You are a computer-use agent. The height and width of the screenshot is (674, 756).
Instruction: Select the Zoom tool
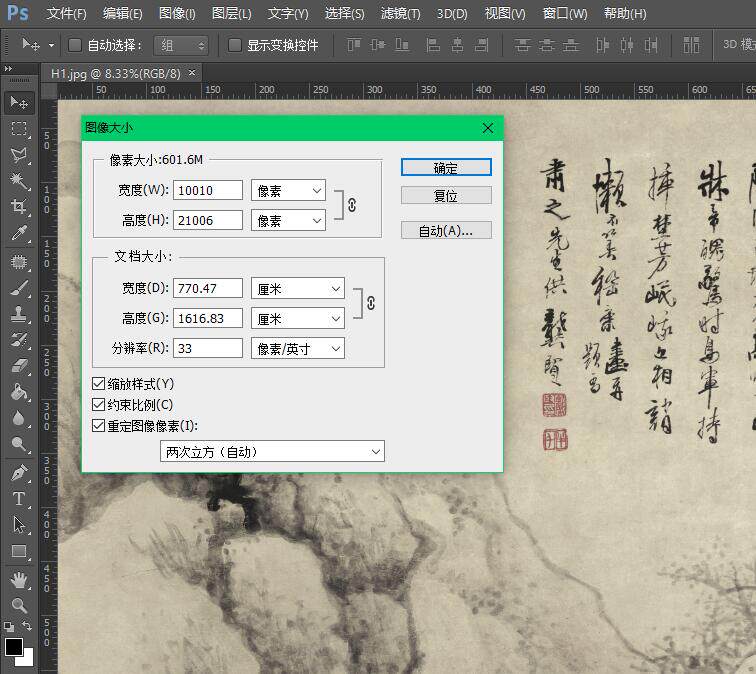[x=19, y=605]
